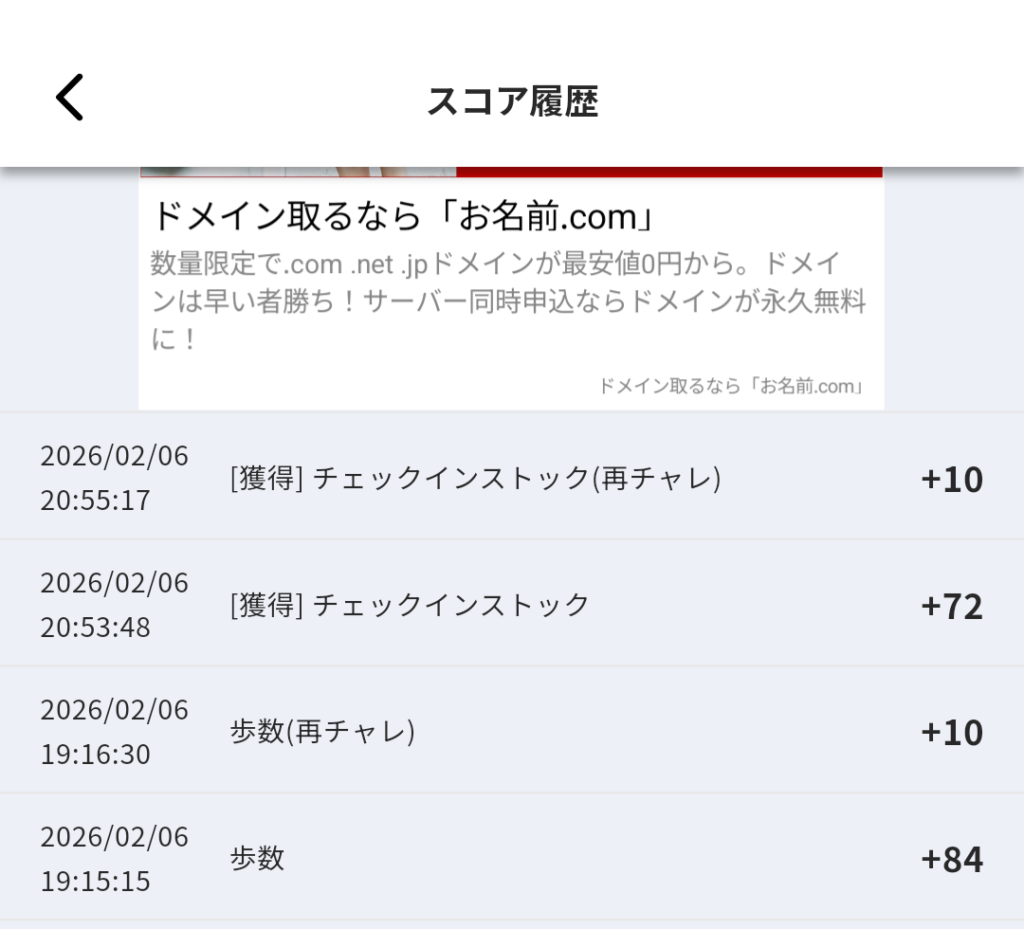Click the +84 score value
Screen dimensions: 1024x929
951,859
